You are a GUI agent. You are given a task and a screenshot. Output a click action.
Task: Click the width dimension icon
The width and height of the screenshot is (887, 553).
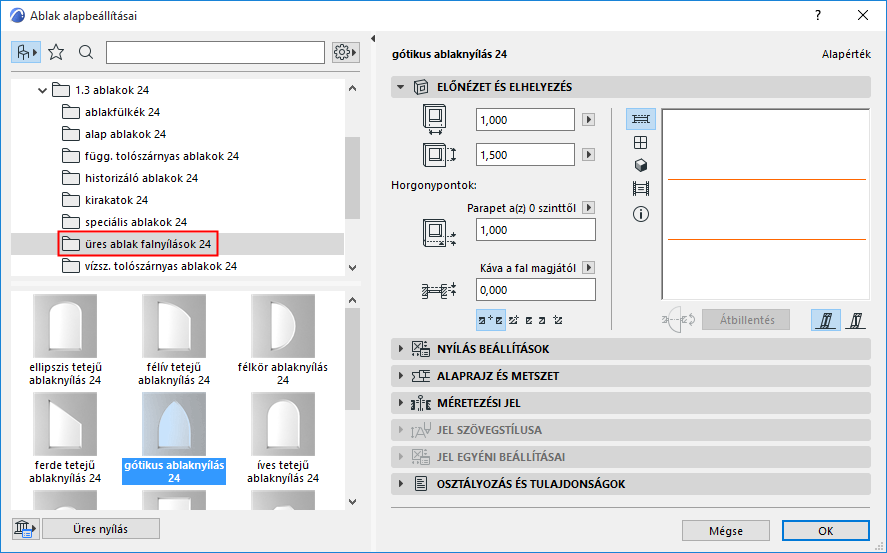(435, 119)
